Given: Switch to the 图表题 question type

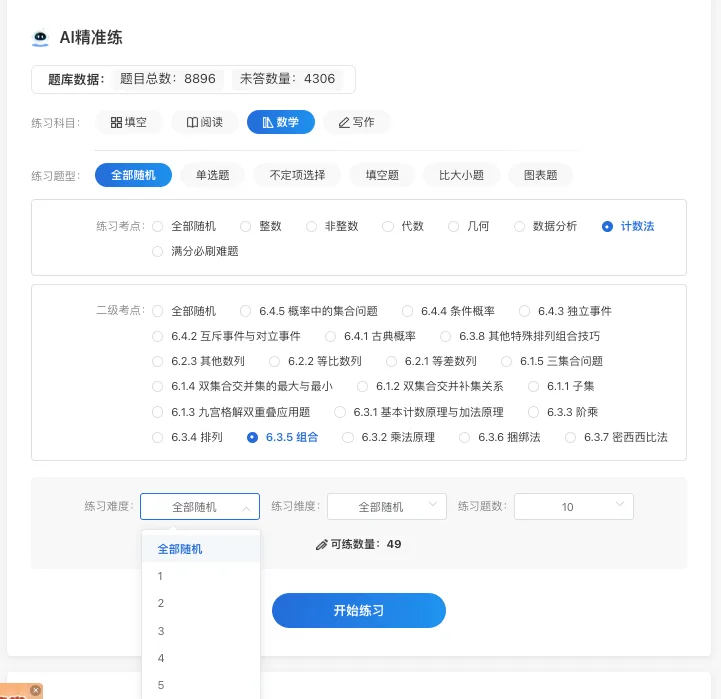Looking at the screenshot, I should point(540,175).
